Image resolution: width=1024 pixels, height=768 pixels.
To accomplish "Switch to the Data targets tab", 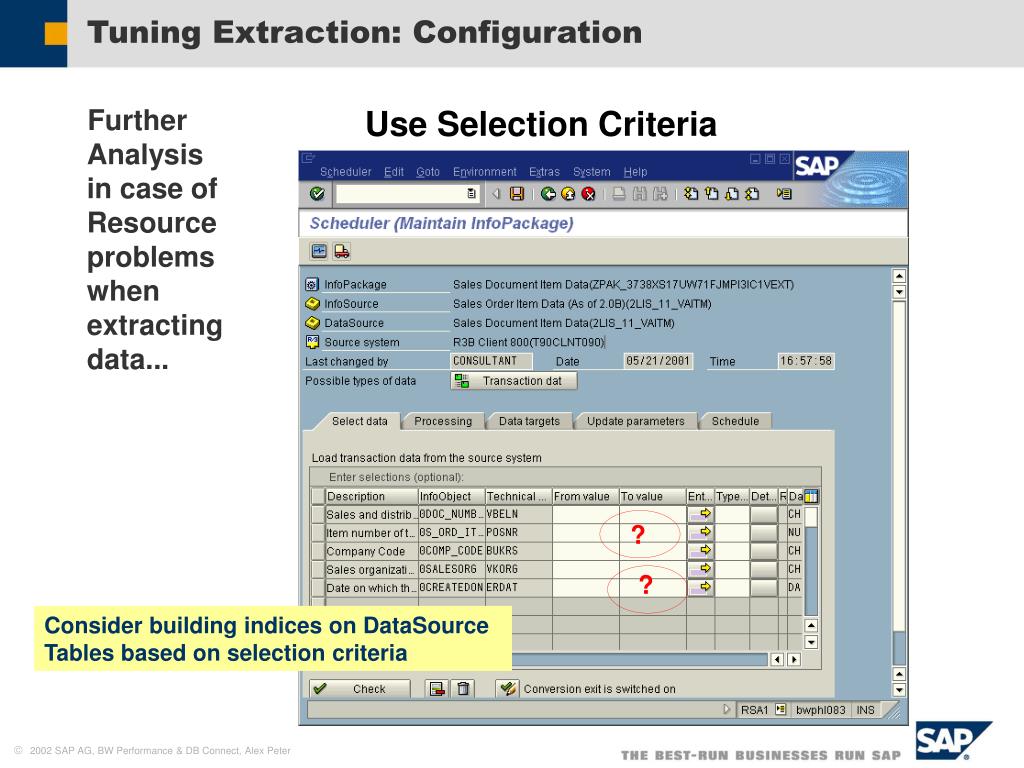I will [529, 421].
